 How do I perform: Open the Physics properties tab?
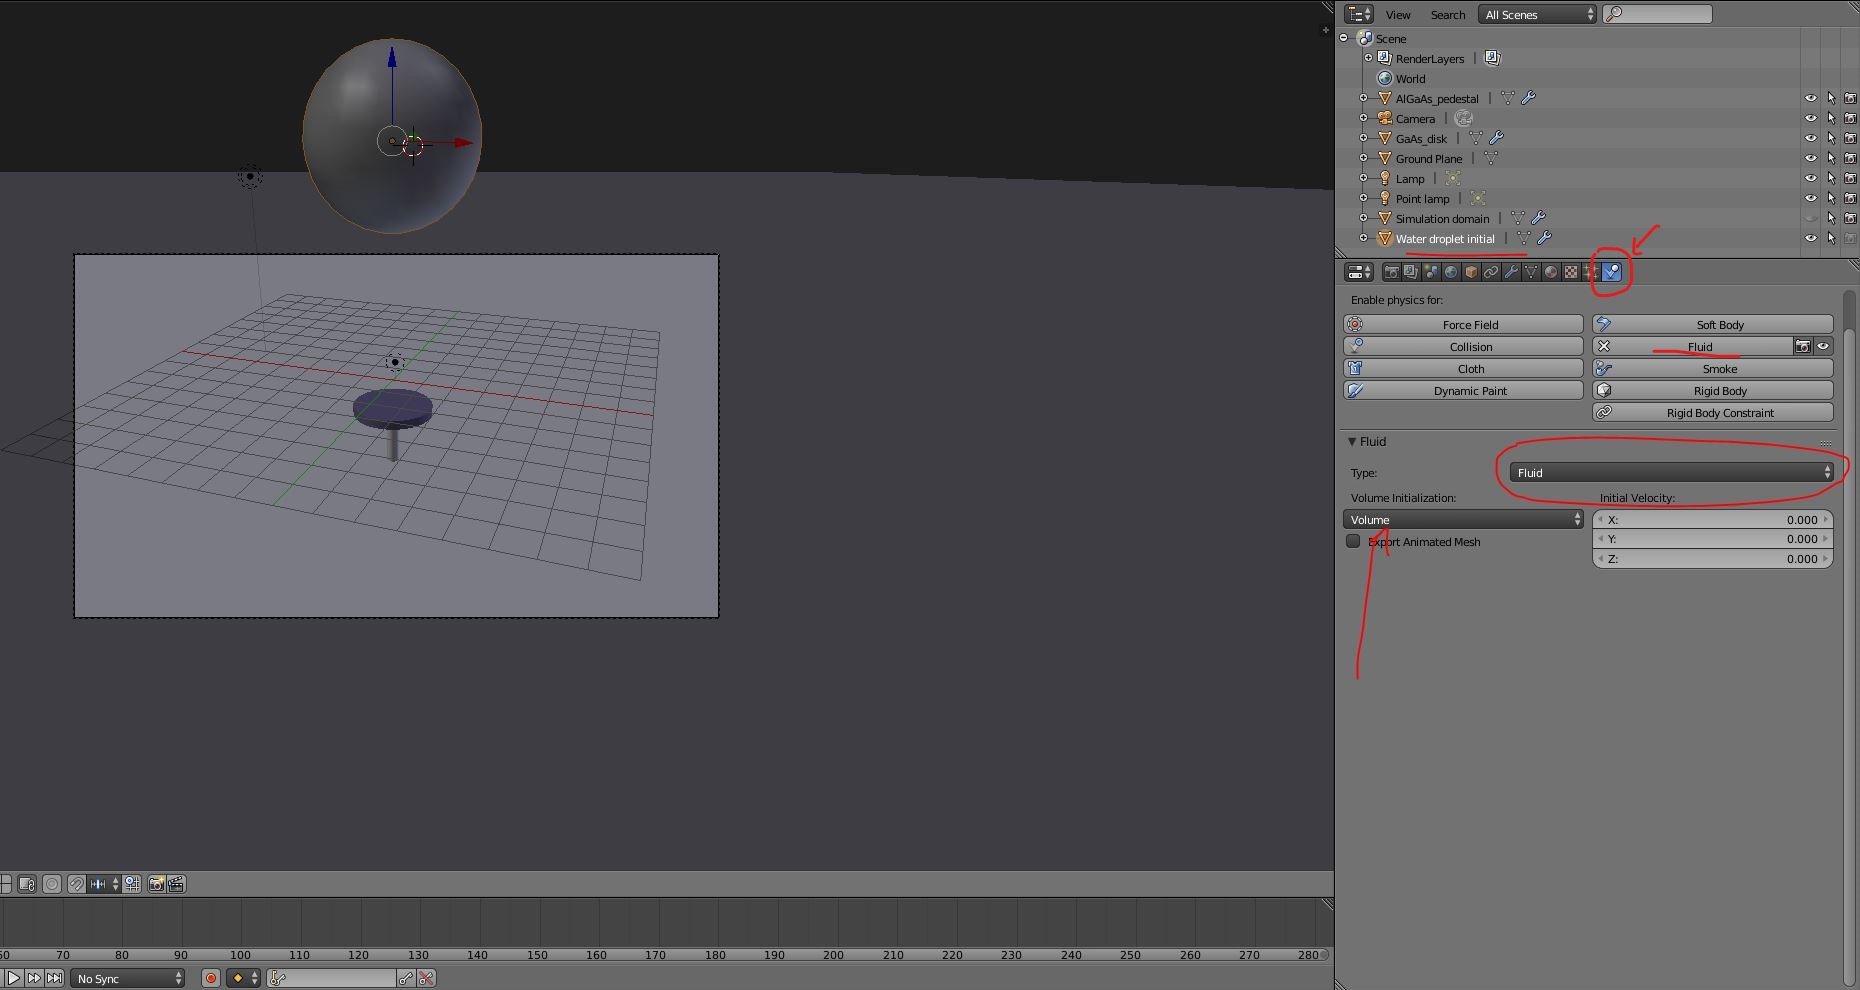click(x=1611, y=272)
